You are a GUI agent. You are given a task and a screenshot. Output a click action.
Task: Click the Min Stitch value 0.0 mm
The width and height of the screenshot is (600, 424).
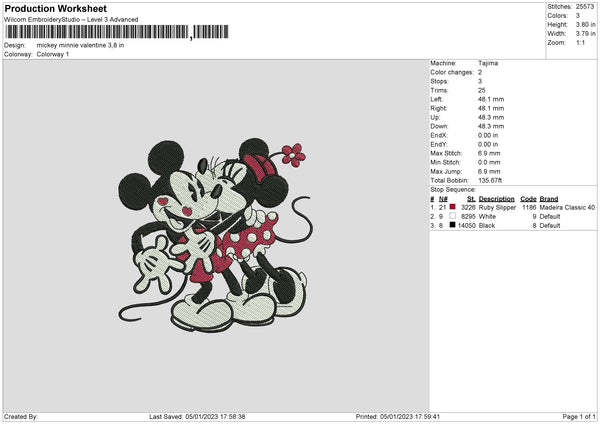point(489,163)
